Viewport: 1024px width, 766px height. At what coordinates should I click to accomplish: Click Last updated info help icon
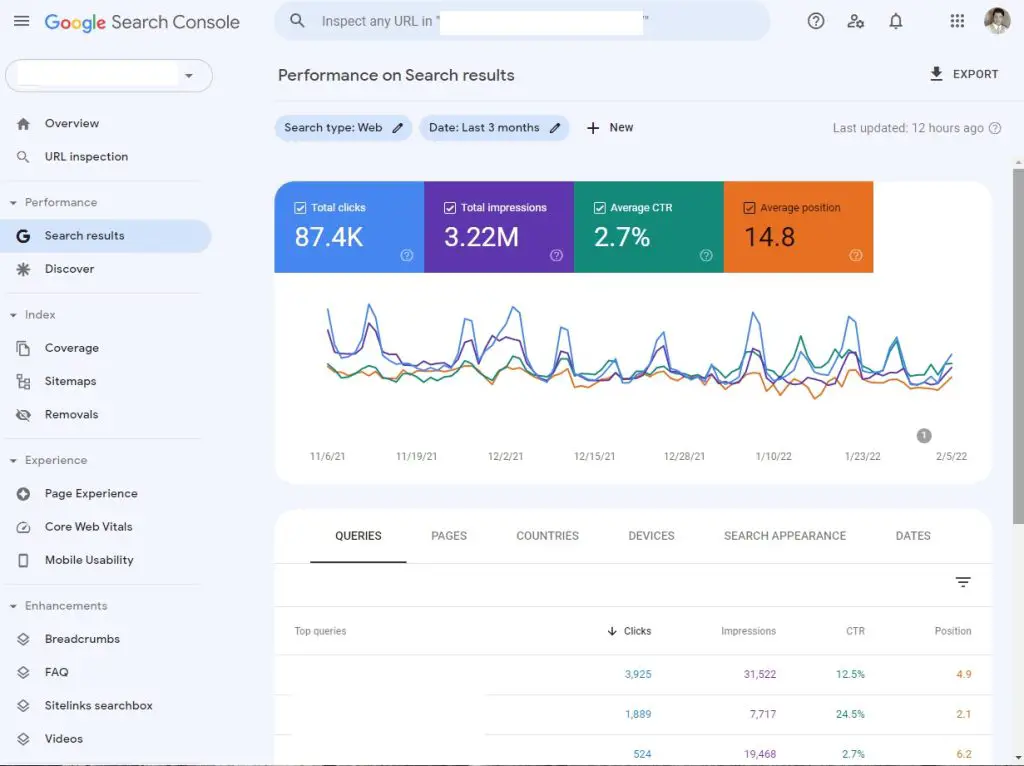[x=995, y=128]
